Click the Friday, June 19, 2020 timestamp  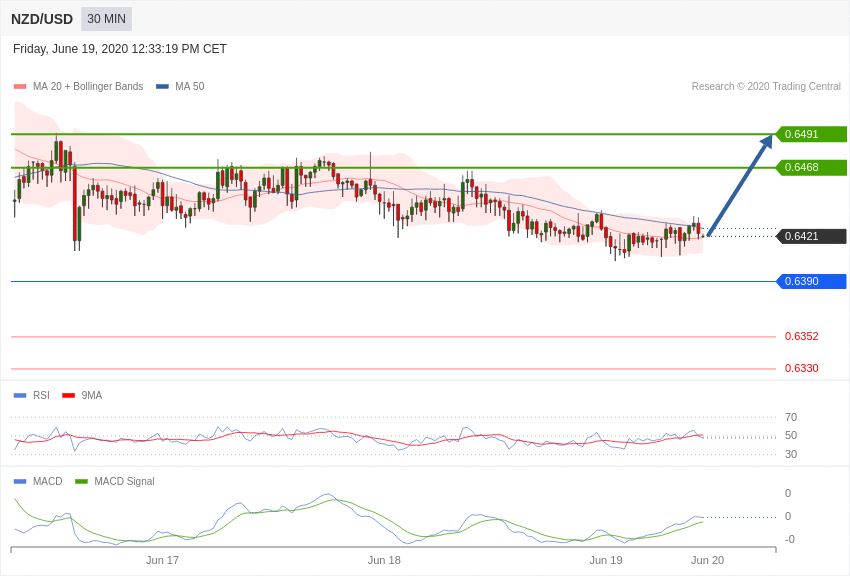pyautogui.click(x=120, y=49)
